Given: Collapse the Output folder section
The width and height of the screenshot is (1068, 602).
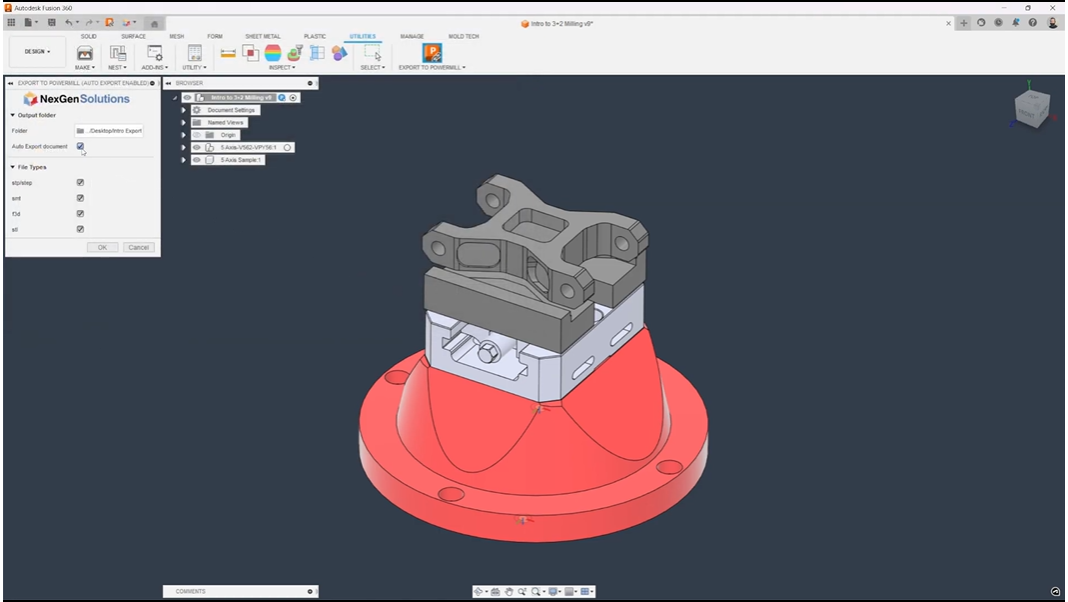Looking at the screenshot, I should [x=12, y=115].
